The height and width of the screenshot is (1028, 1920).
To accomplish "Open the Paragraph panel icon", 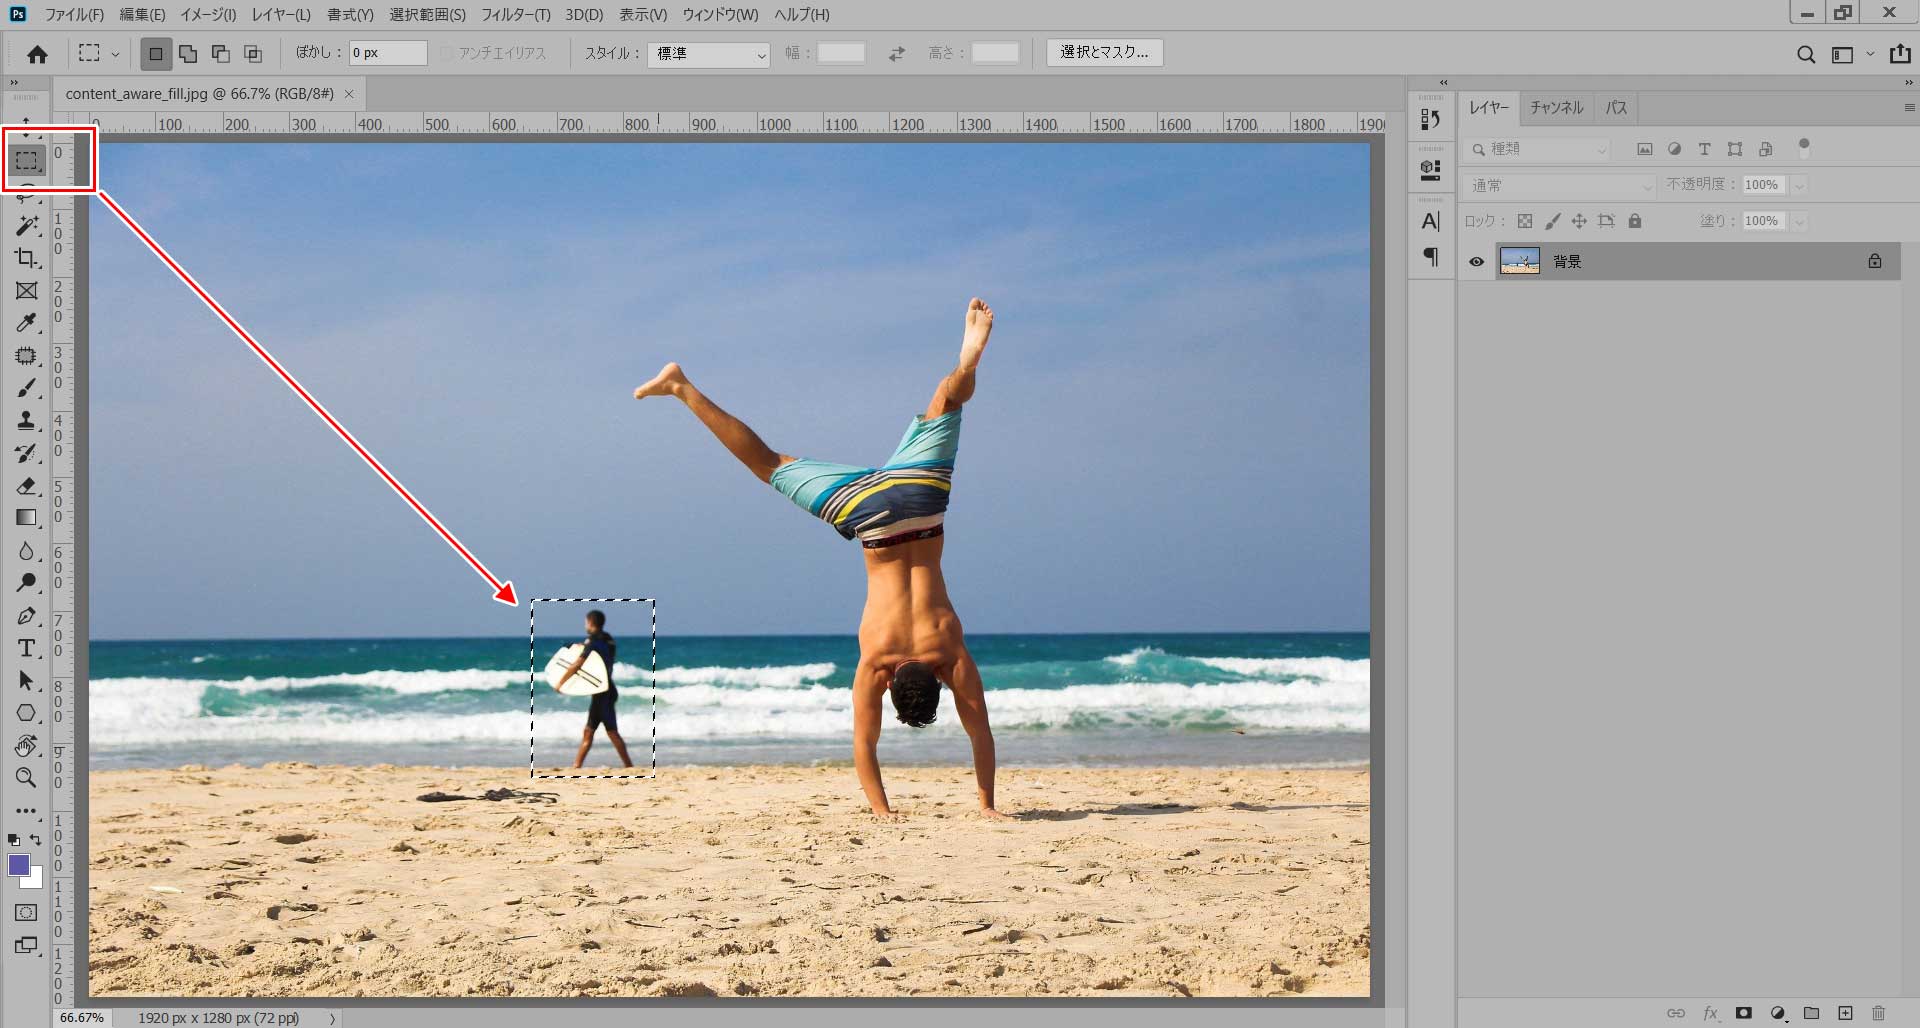I will point(1431,257).
